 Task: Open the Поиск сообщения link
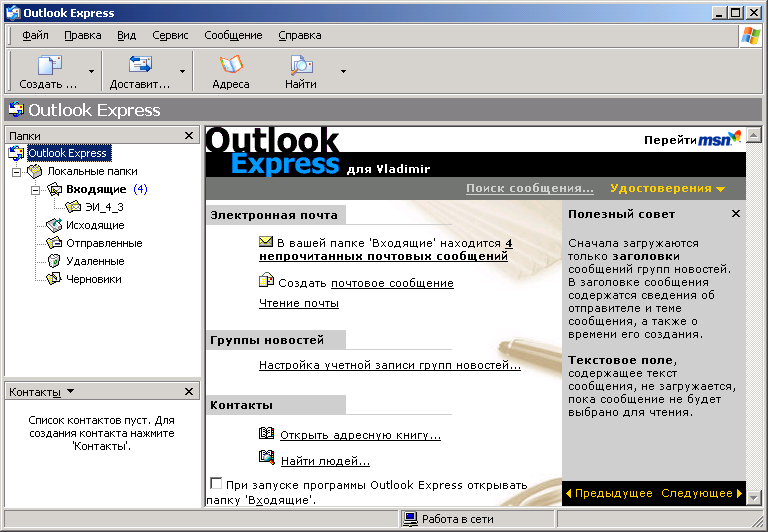529,189
